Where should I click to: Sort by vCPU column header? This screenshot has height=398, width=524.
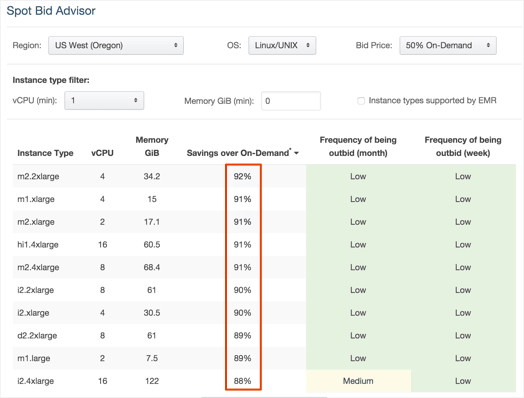coord(102,153)
